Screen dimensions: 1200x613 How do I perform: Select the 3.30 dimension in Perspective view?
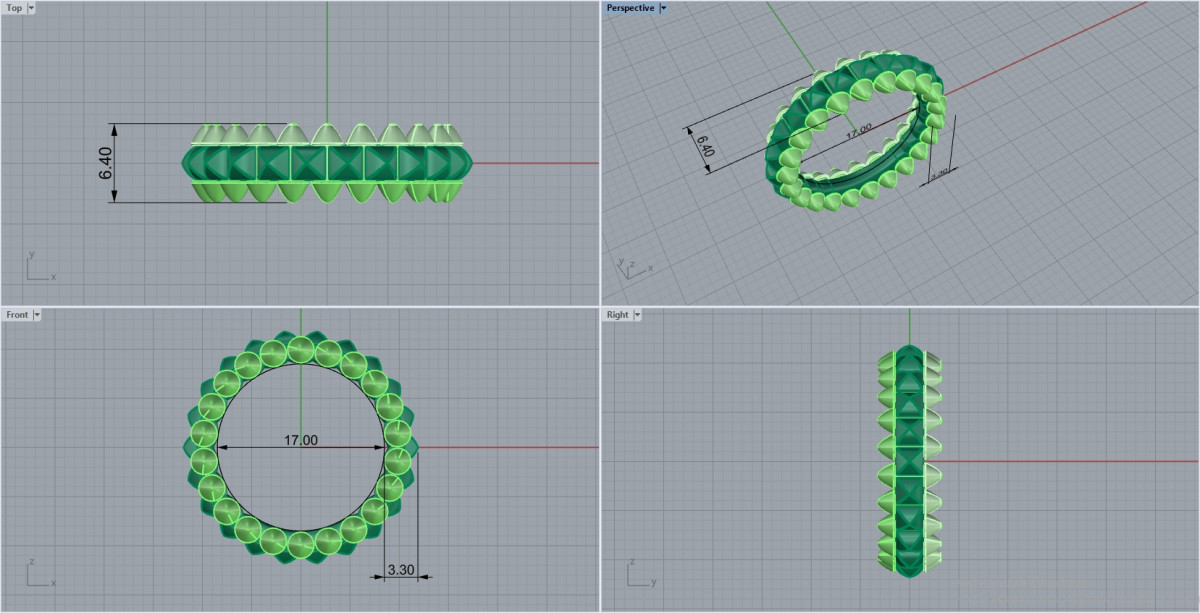point(939,174)
